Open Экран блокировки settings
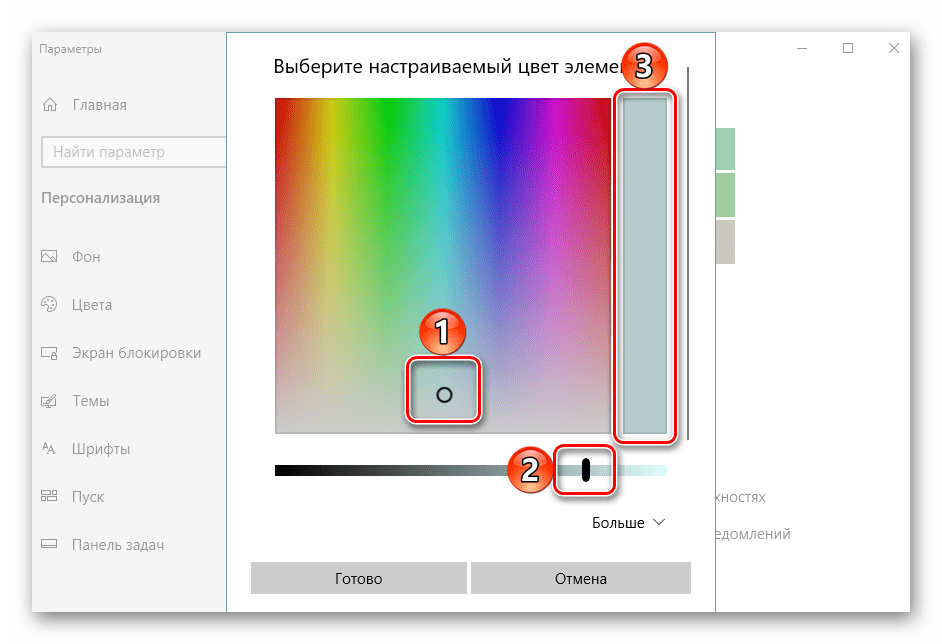Viewport: 942px width, 644px height. (x=136, y=353)
